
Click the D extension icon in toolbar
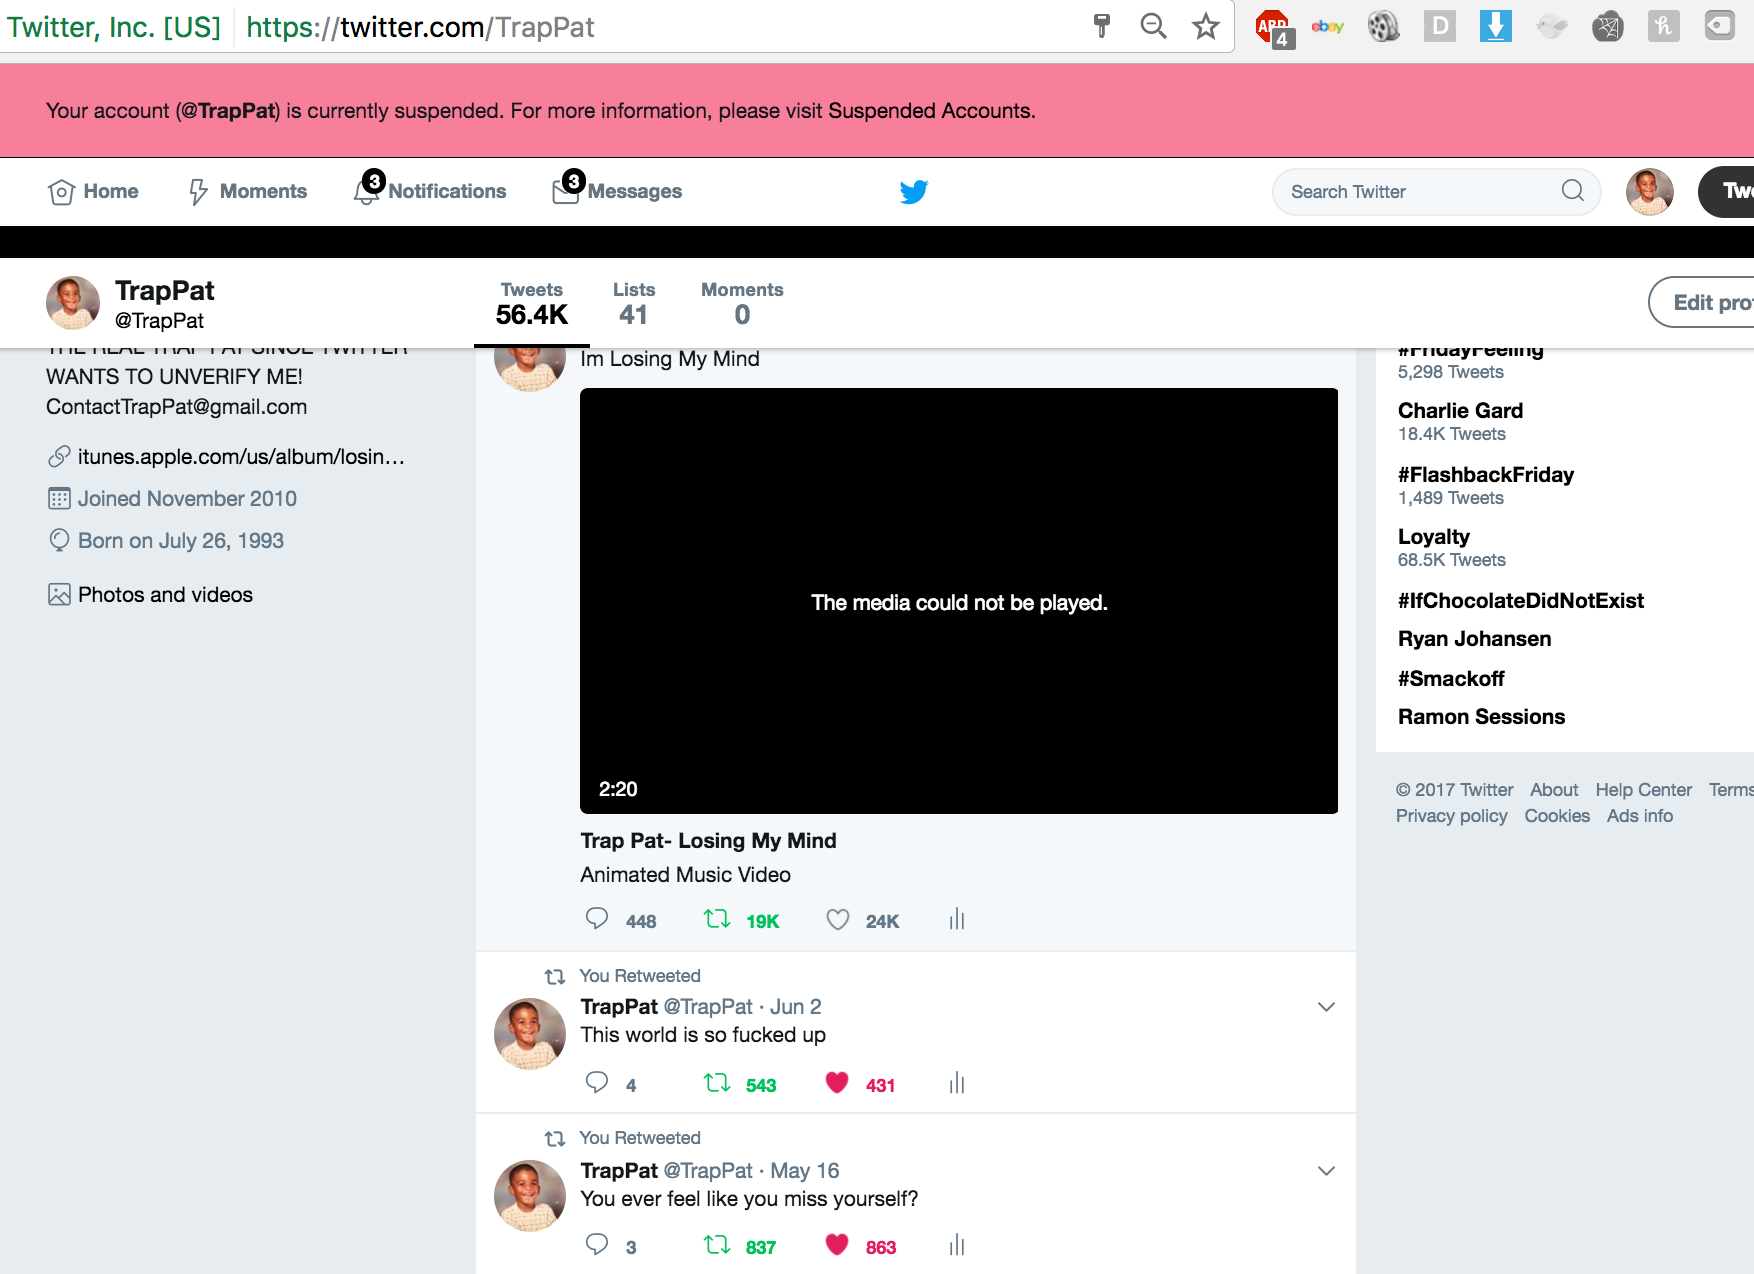(1439, 26)
